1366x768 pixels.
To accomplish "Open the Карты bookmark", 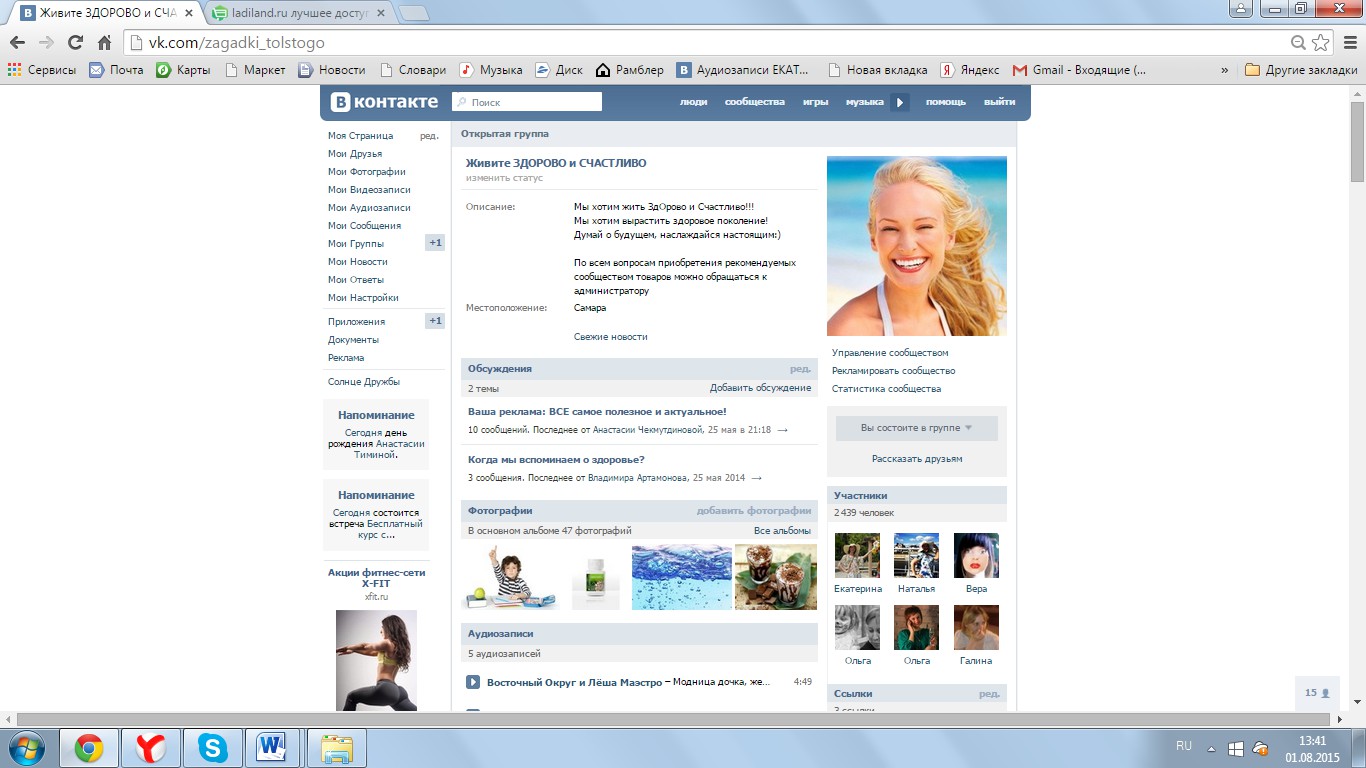I will coord(183,70).
